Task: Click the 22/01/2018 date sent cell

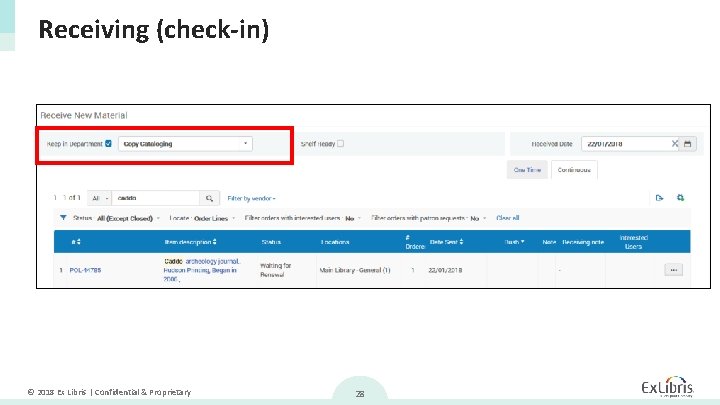Action: pyautogui.click(x=445, y=270)
